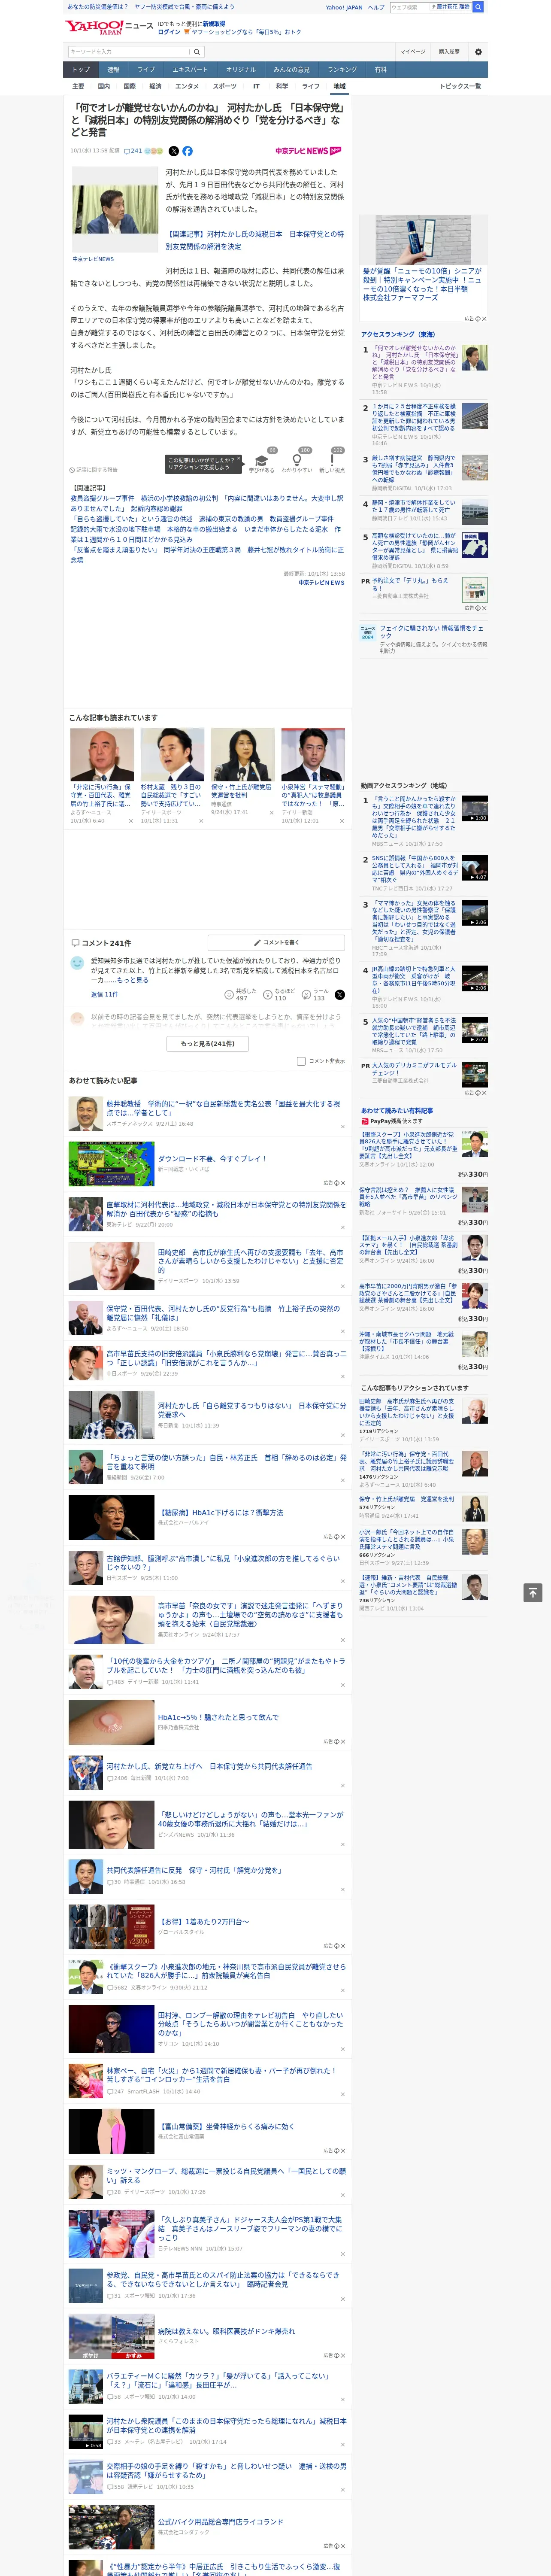The image size is (551, 2576).
Task: Open comment count bubble showing 241
Action: 132,151
